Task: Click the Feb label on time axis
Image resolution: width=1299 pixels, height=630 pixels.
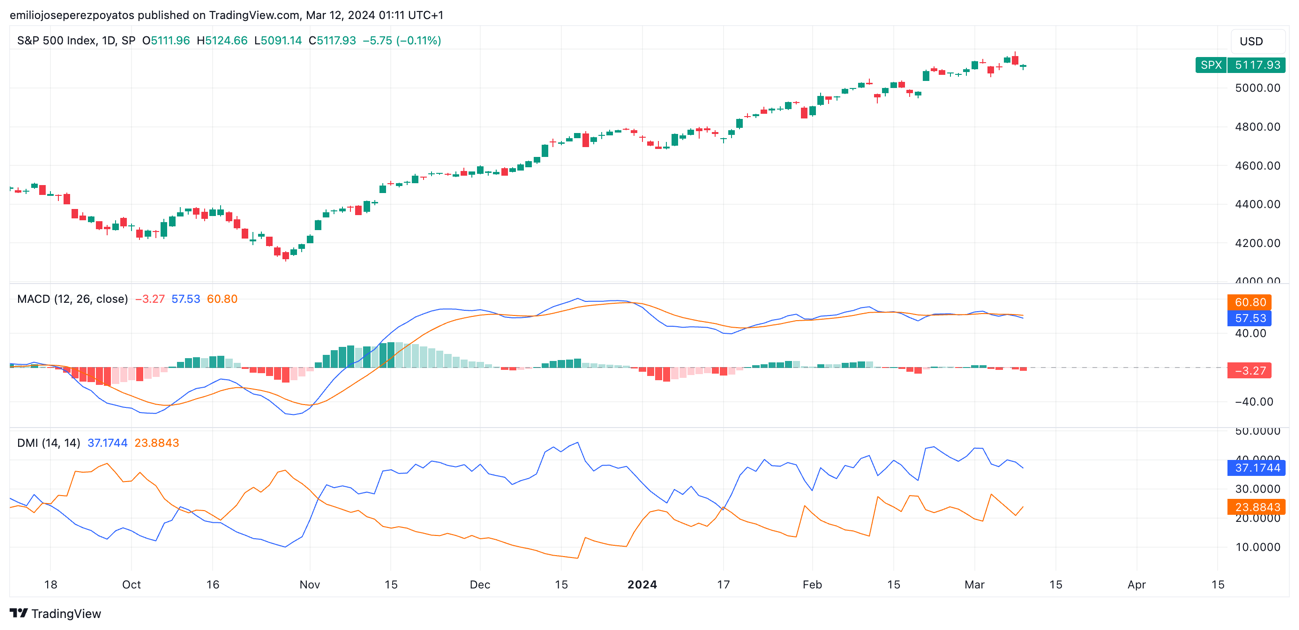Action: (x=812, y=585)
